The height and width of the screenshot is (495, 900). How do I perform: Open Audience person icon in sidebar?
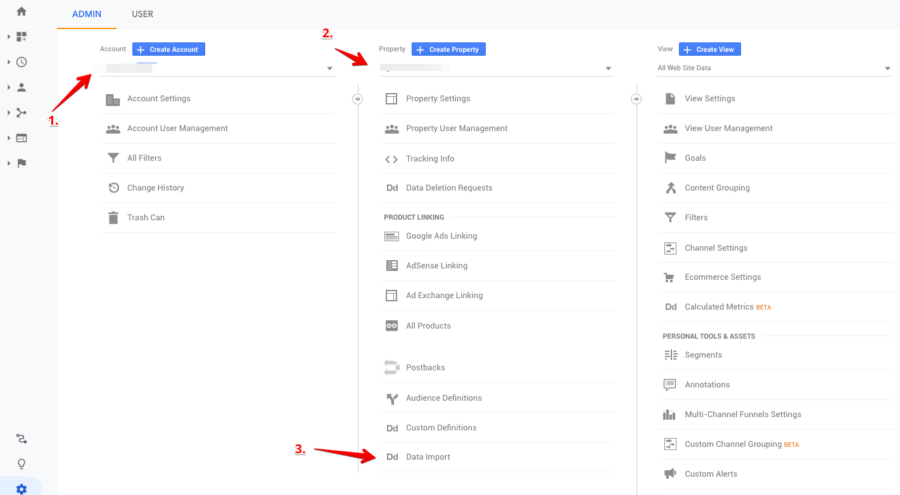21,87
